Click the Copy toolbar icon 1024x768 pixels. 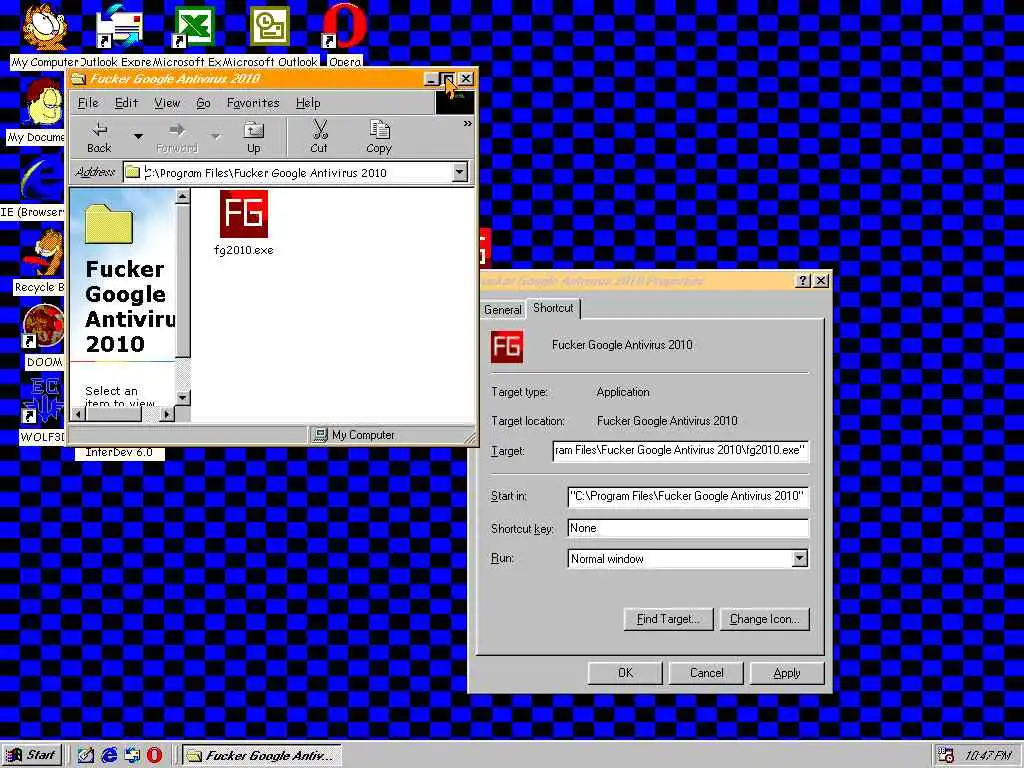tap(379, 137)
